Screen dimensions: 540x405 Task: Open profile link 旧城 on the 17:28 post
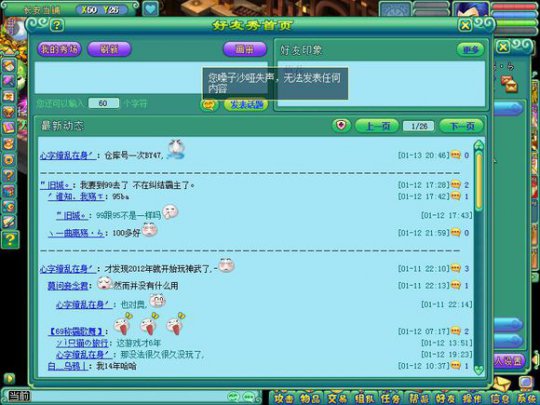[56, 185]
